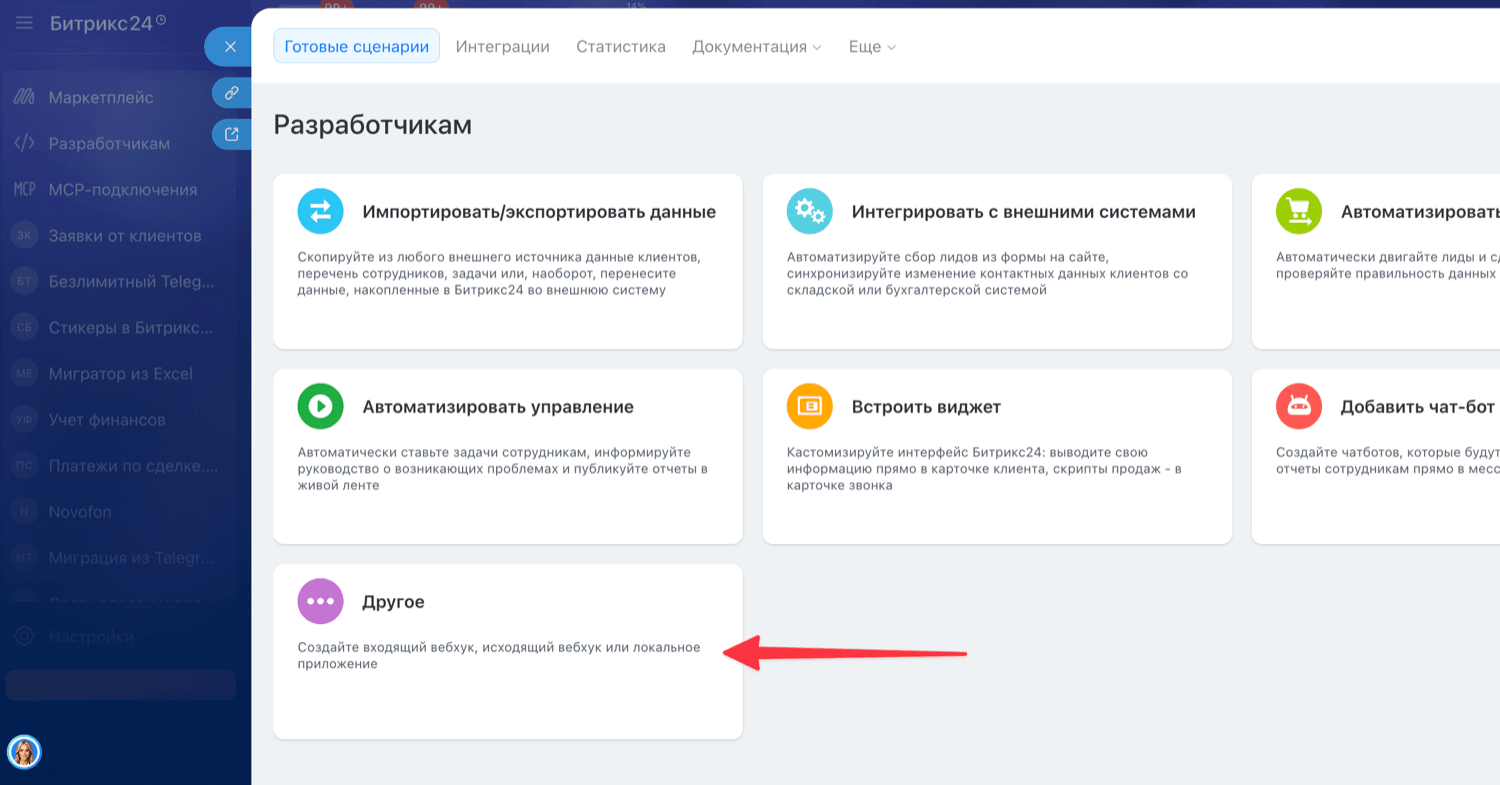
Task: Open the hamburger menu next to Битрикс24
Action: click(x=24, y=23)
